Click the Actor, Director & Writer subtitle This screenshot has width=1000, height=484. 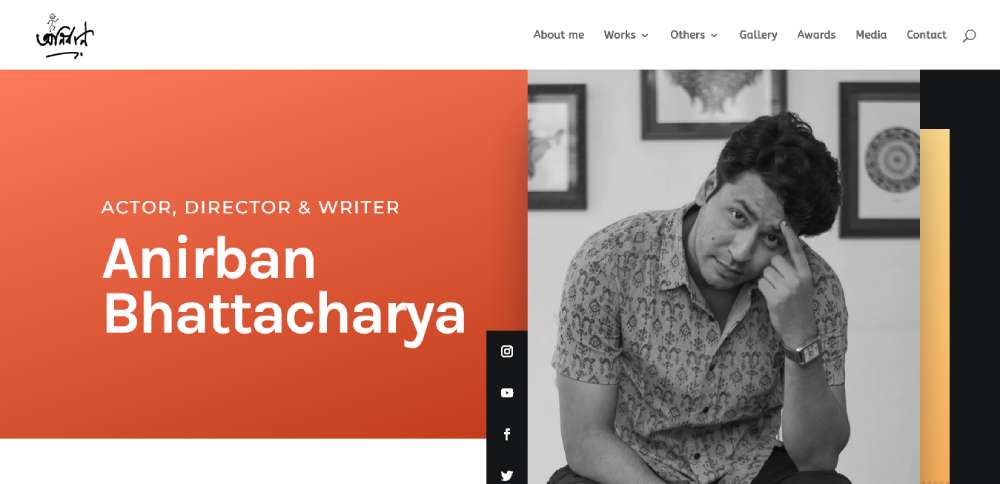coord(251,207)
